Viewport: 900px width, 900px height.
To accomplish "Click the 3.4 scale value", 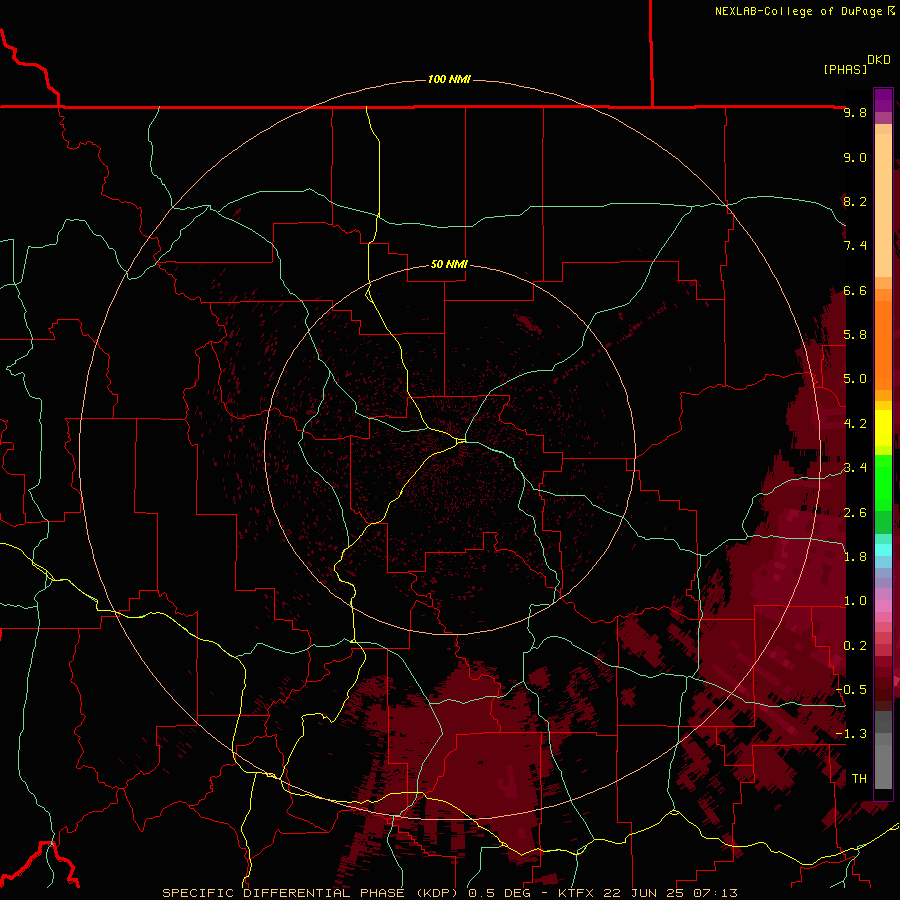I will click(855, 468).
